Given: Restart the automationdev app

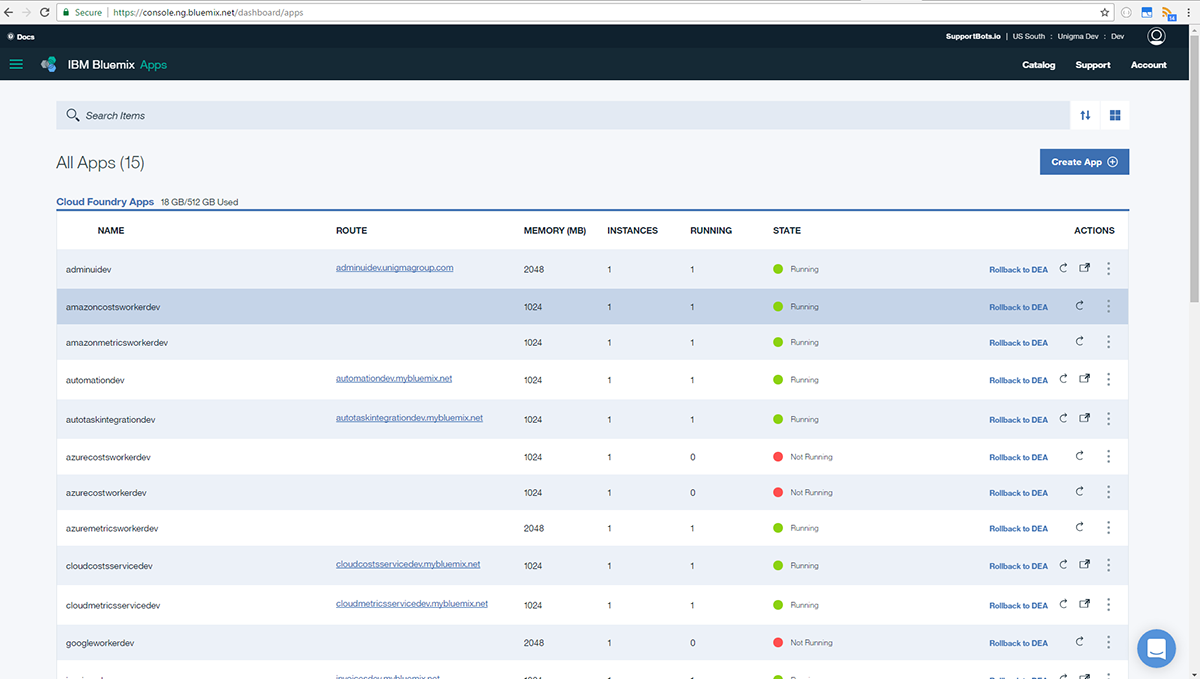Looking at the screenshot, I should [1064, 379].
